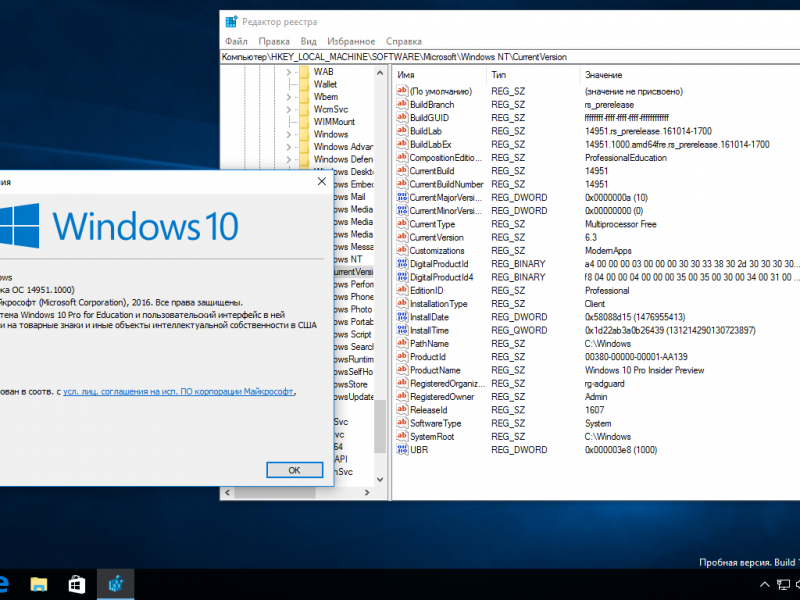Screen dimensions: 800x600
Task: Select the WcmSvc folder icon
Action: 304,109
